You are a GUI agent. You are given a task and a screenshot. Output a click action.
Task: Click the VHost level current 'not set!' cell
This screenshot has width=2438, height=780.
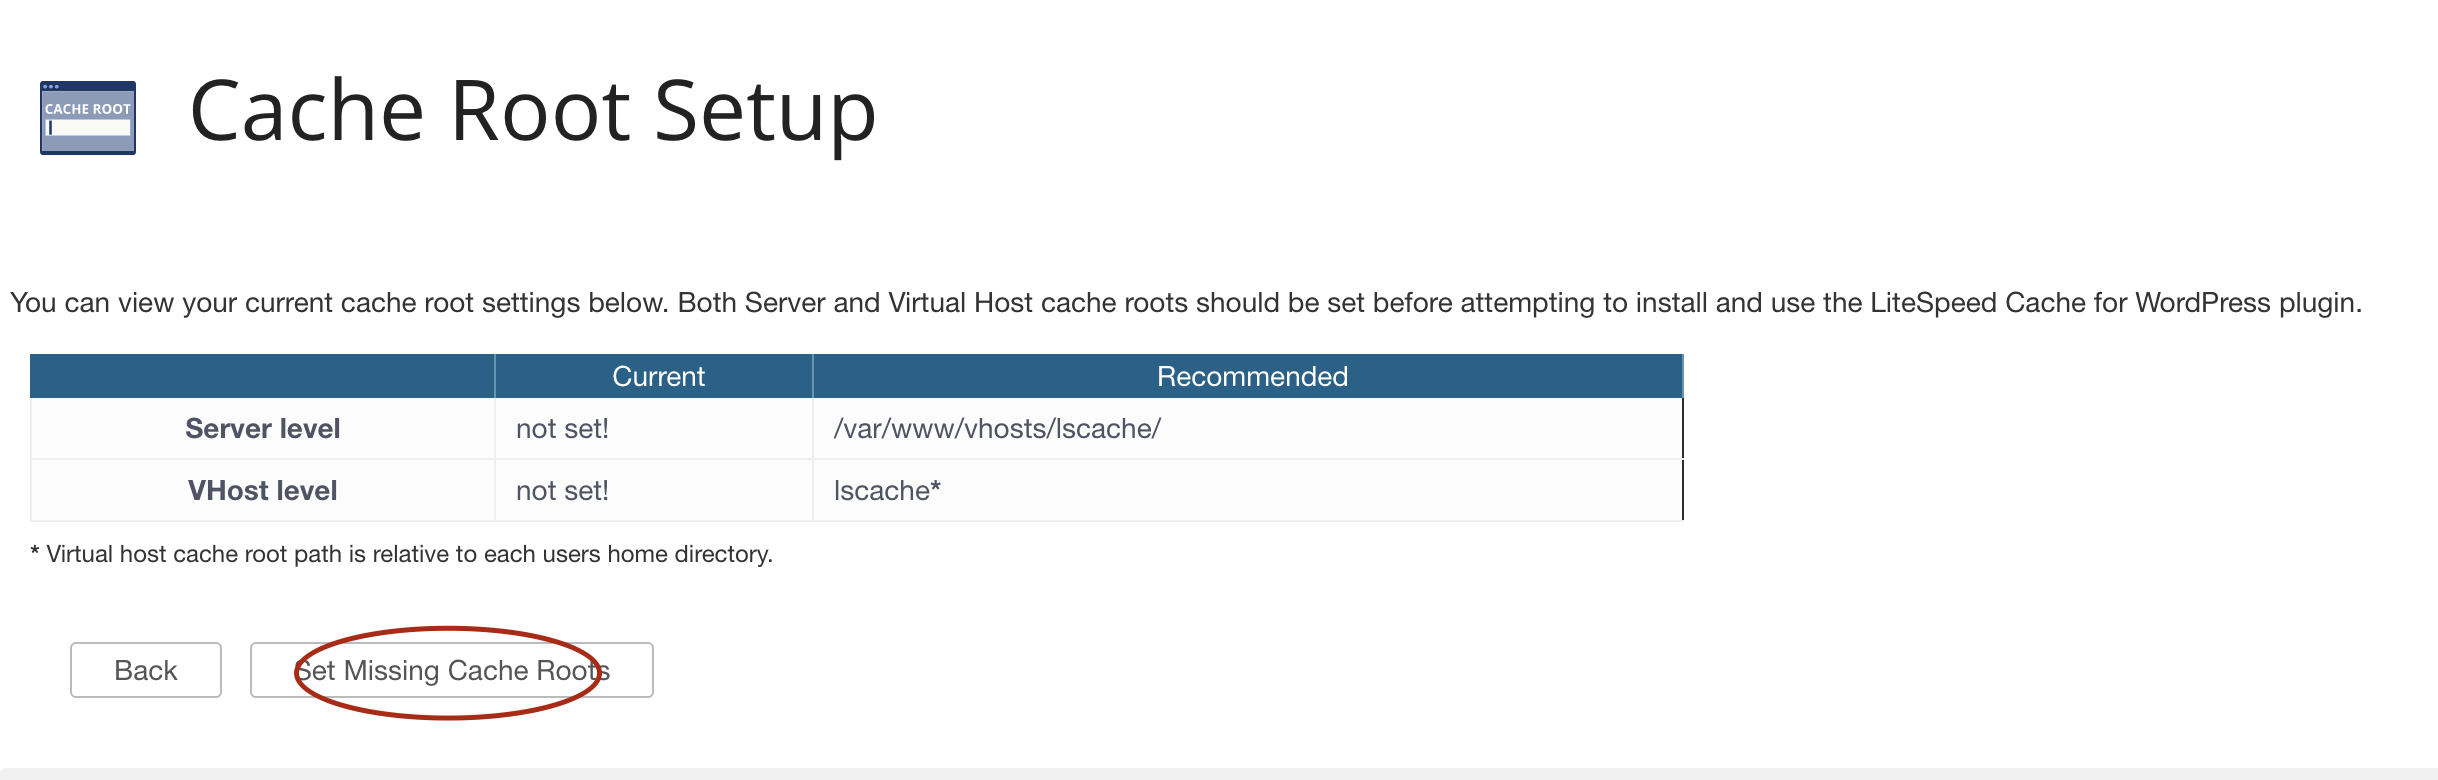[x=562, y=491]
